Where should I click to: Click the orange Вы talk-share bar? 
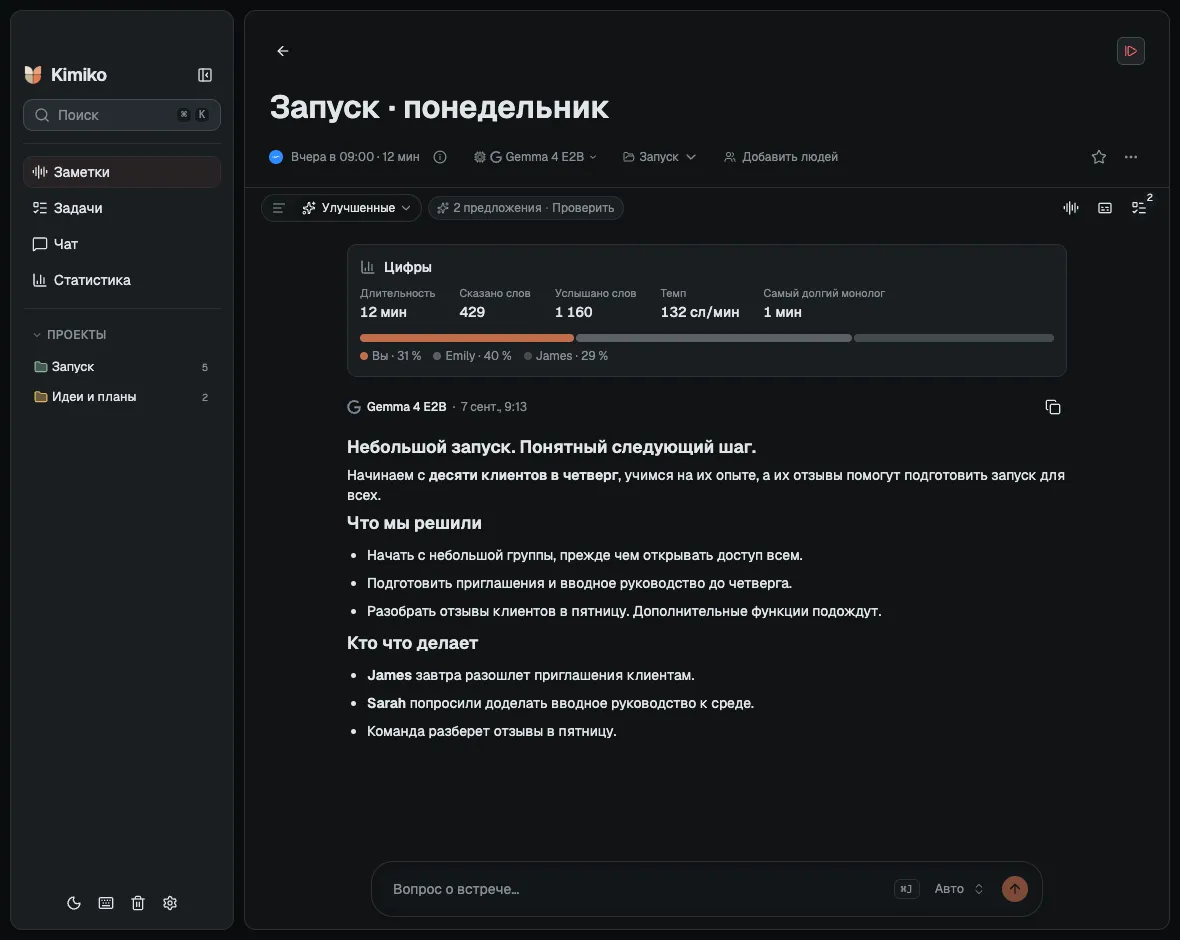(467, 338)
